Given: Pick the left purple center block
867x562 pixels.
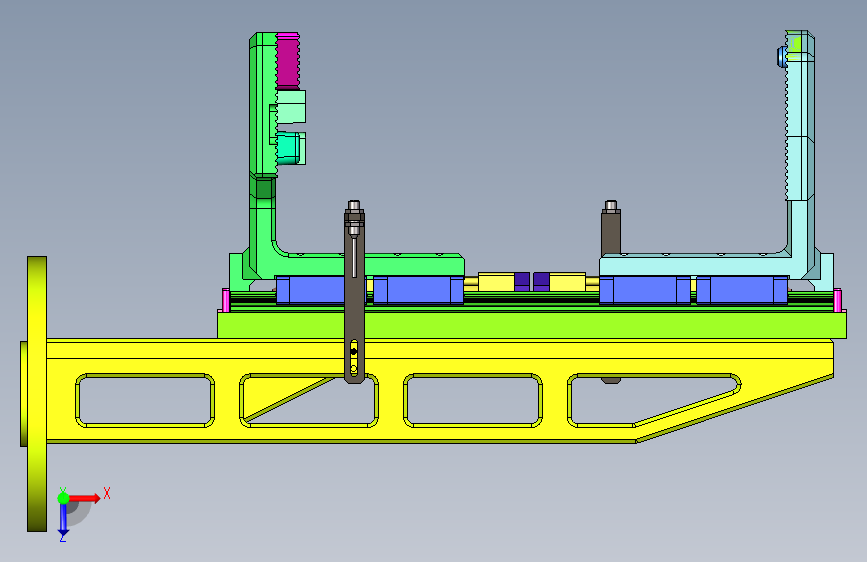Looking at the screenshot, I should (x=522, y=282).
